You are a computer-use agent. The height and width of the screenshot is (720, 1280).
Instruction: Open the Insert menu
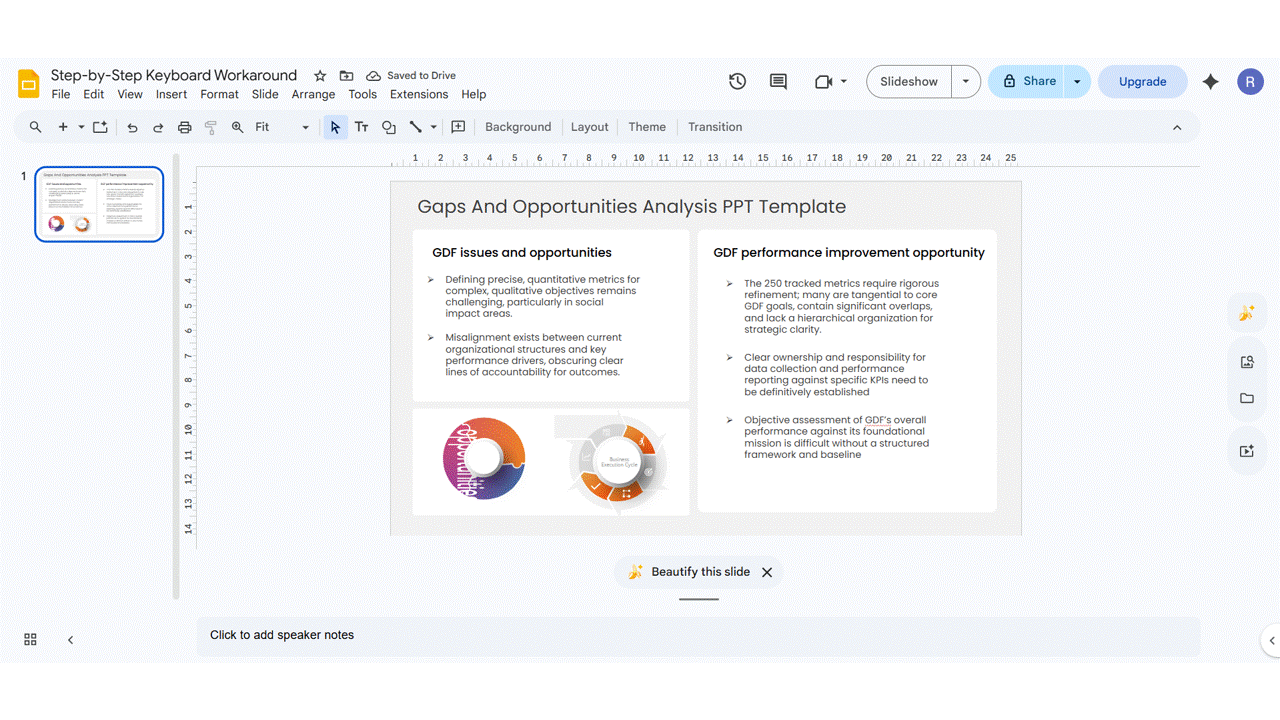(171, 94)
